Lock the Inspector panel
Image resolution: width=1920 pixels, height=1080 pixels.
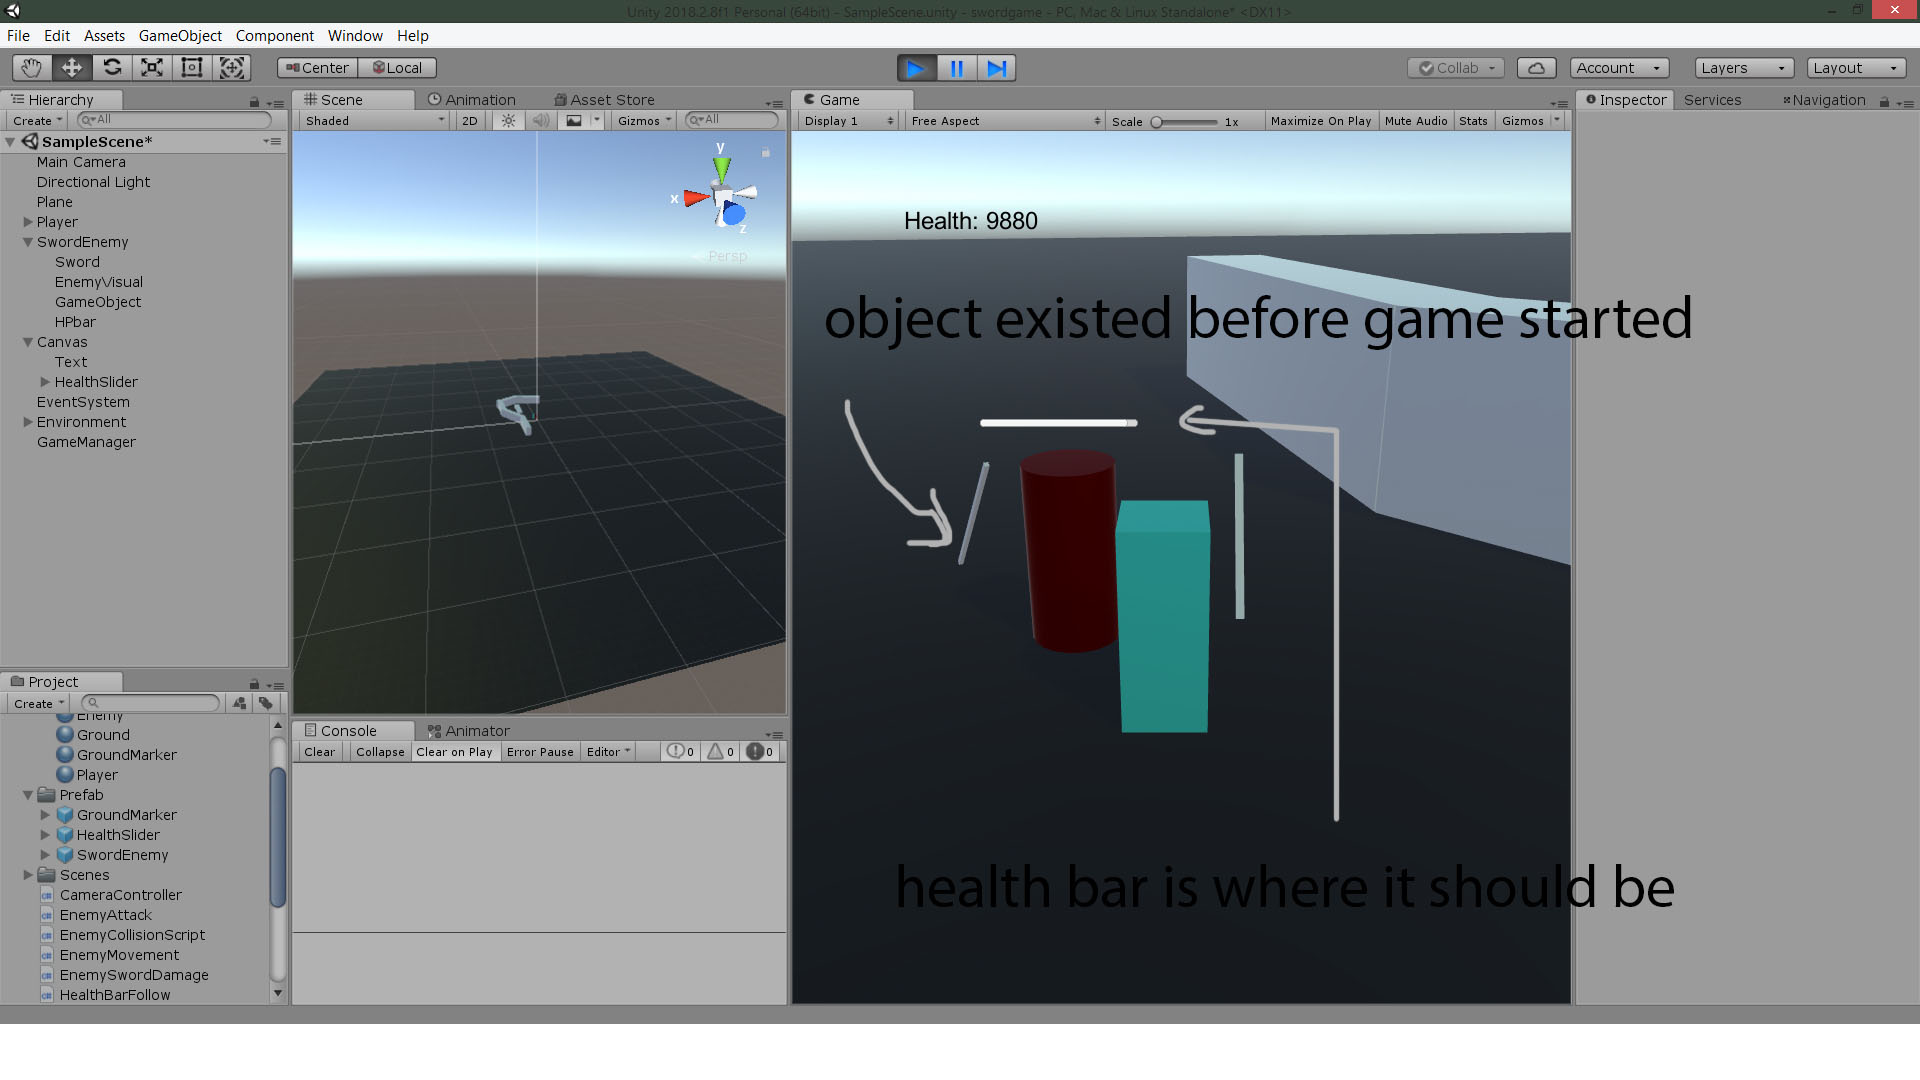pos(1884,102)
